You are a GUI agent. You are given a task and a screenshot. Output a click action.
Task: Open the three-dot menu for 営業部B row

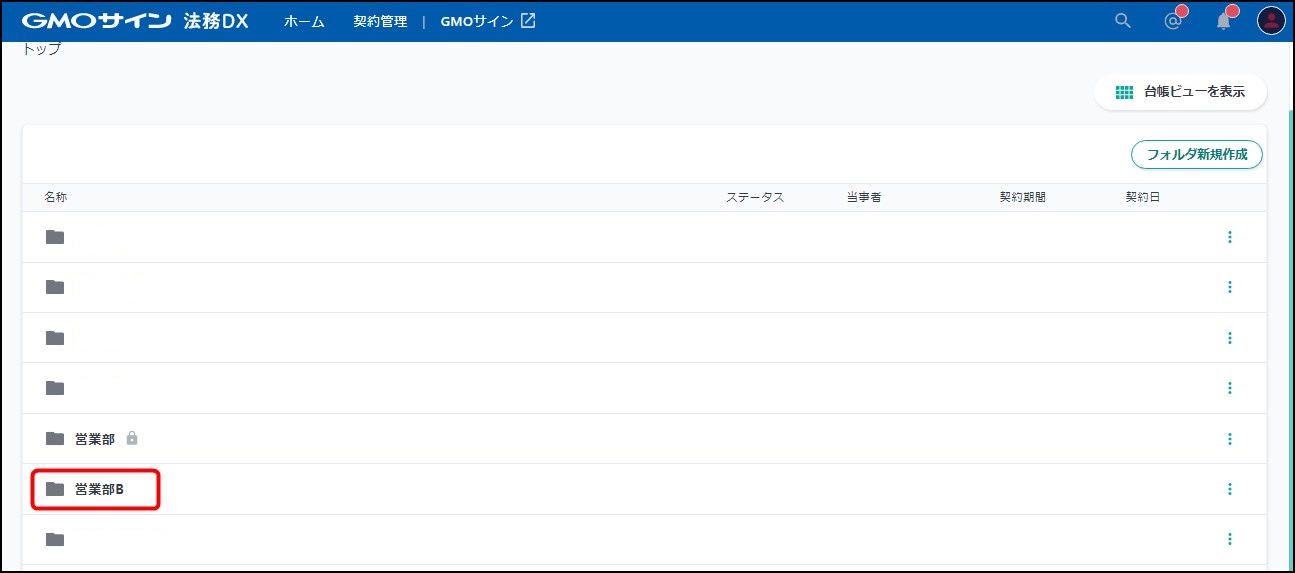coord(1229,489)
